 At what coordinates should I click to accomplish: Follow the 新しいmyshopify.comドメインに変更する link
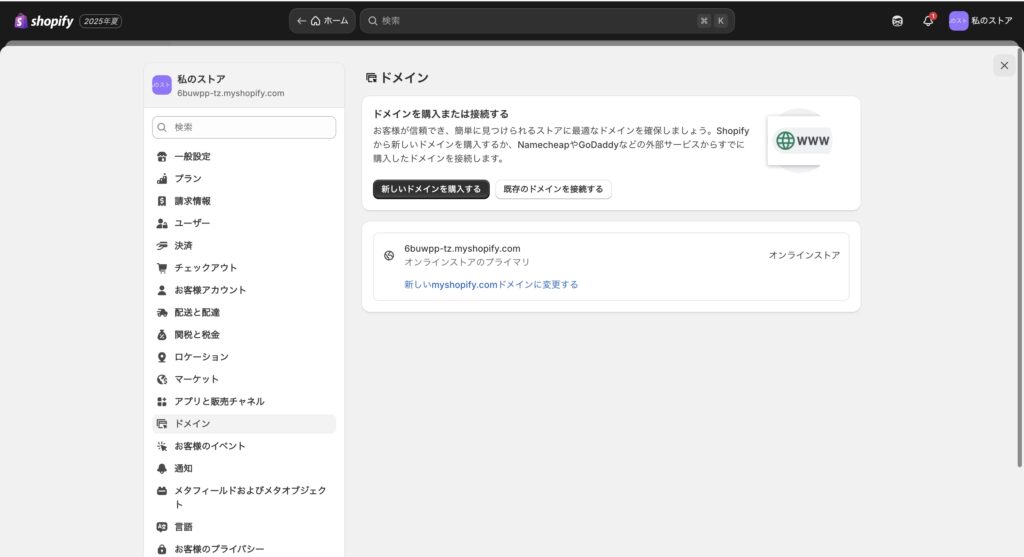[491, 285]
